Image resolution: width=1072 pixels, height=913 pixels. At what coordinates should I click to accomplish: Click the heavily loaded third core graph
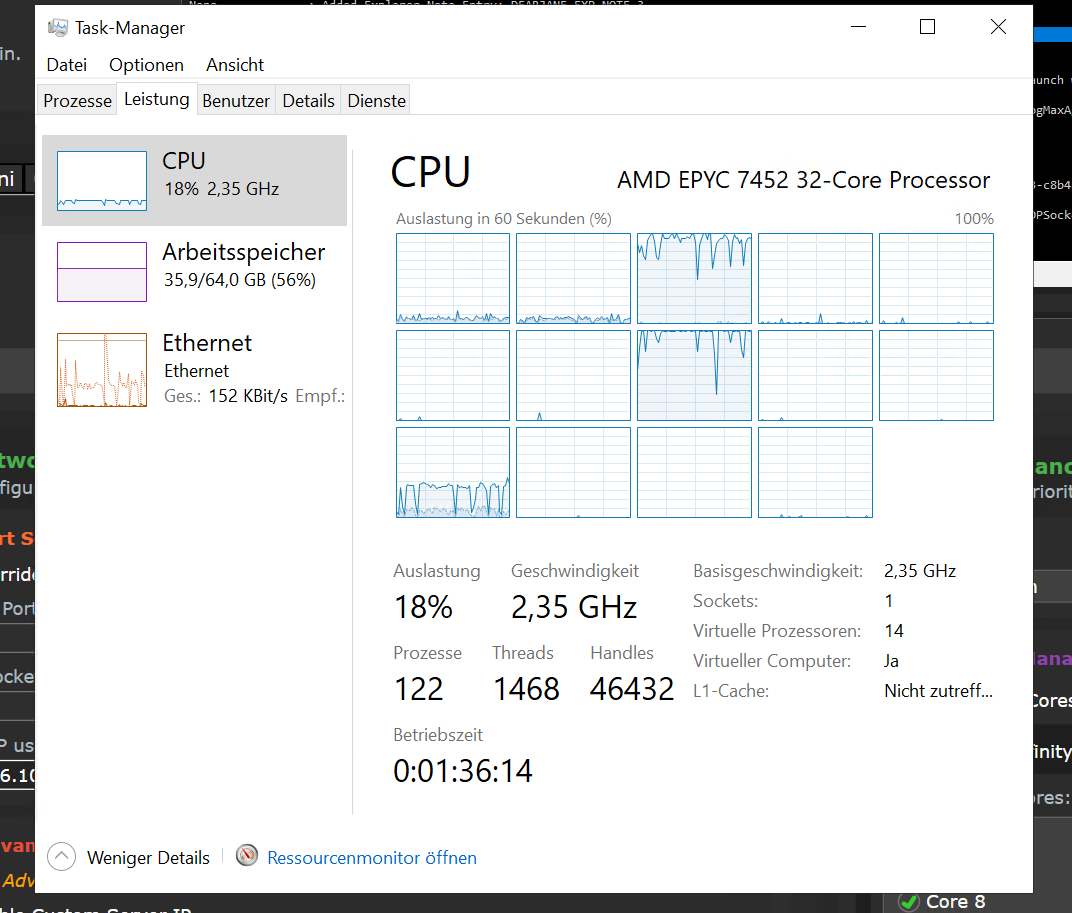click(694, 279)
